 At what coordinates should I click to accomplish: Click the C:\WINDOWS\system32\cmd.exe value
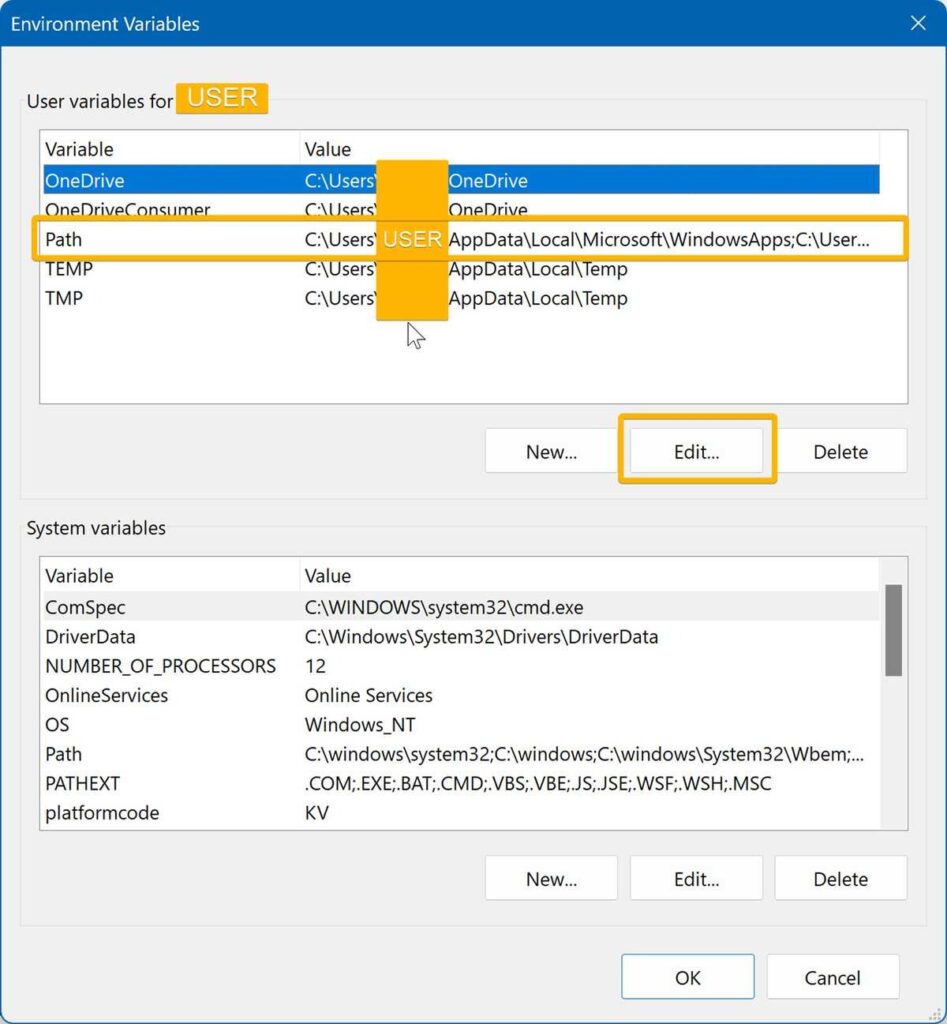point(444,607)
